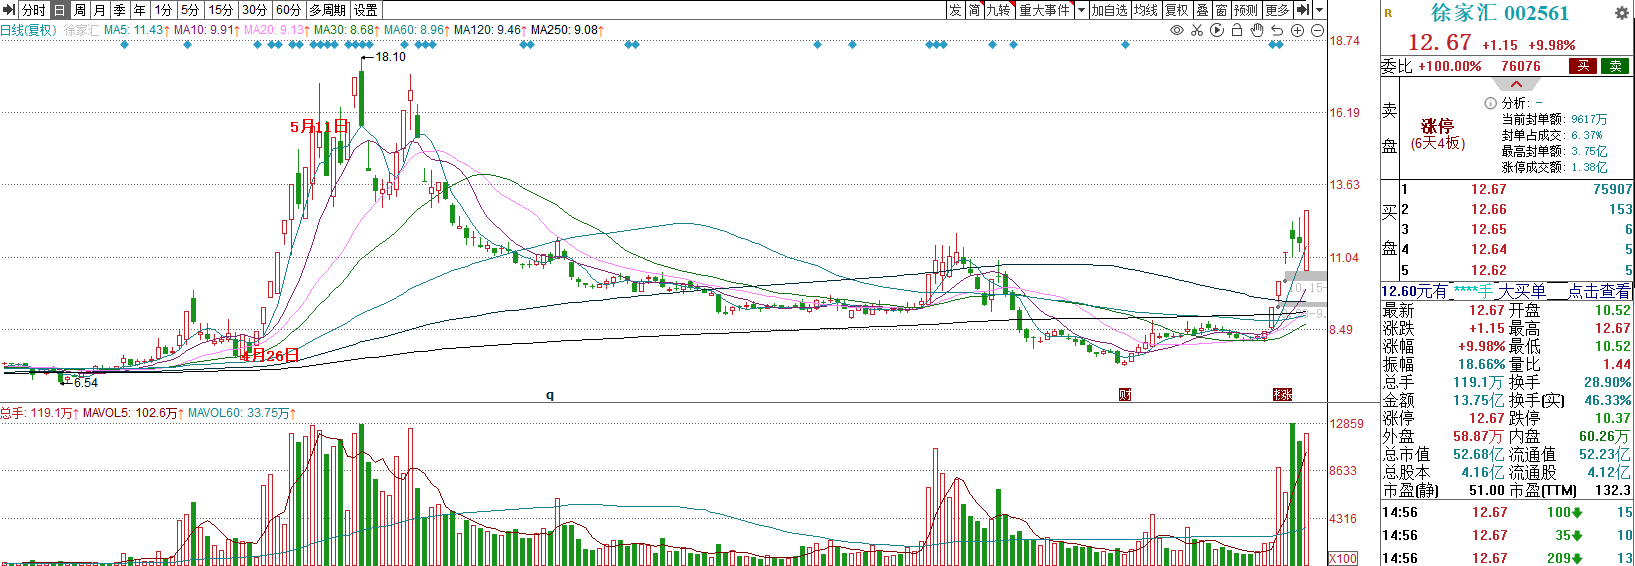
Task: Click the 窗 window button
Action: pyautogui.click(x=1222, y=10)
